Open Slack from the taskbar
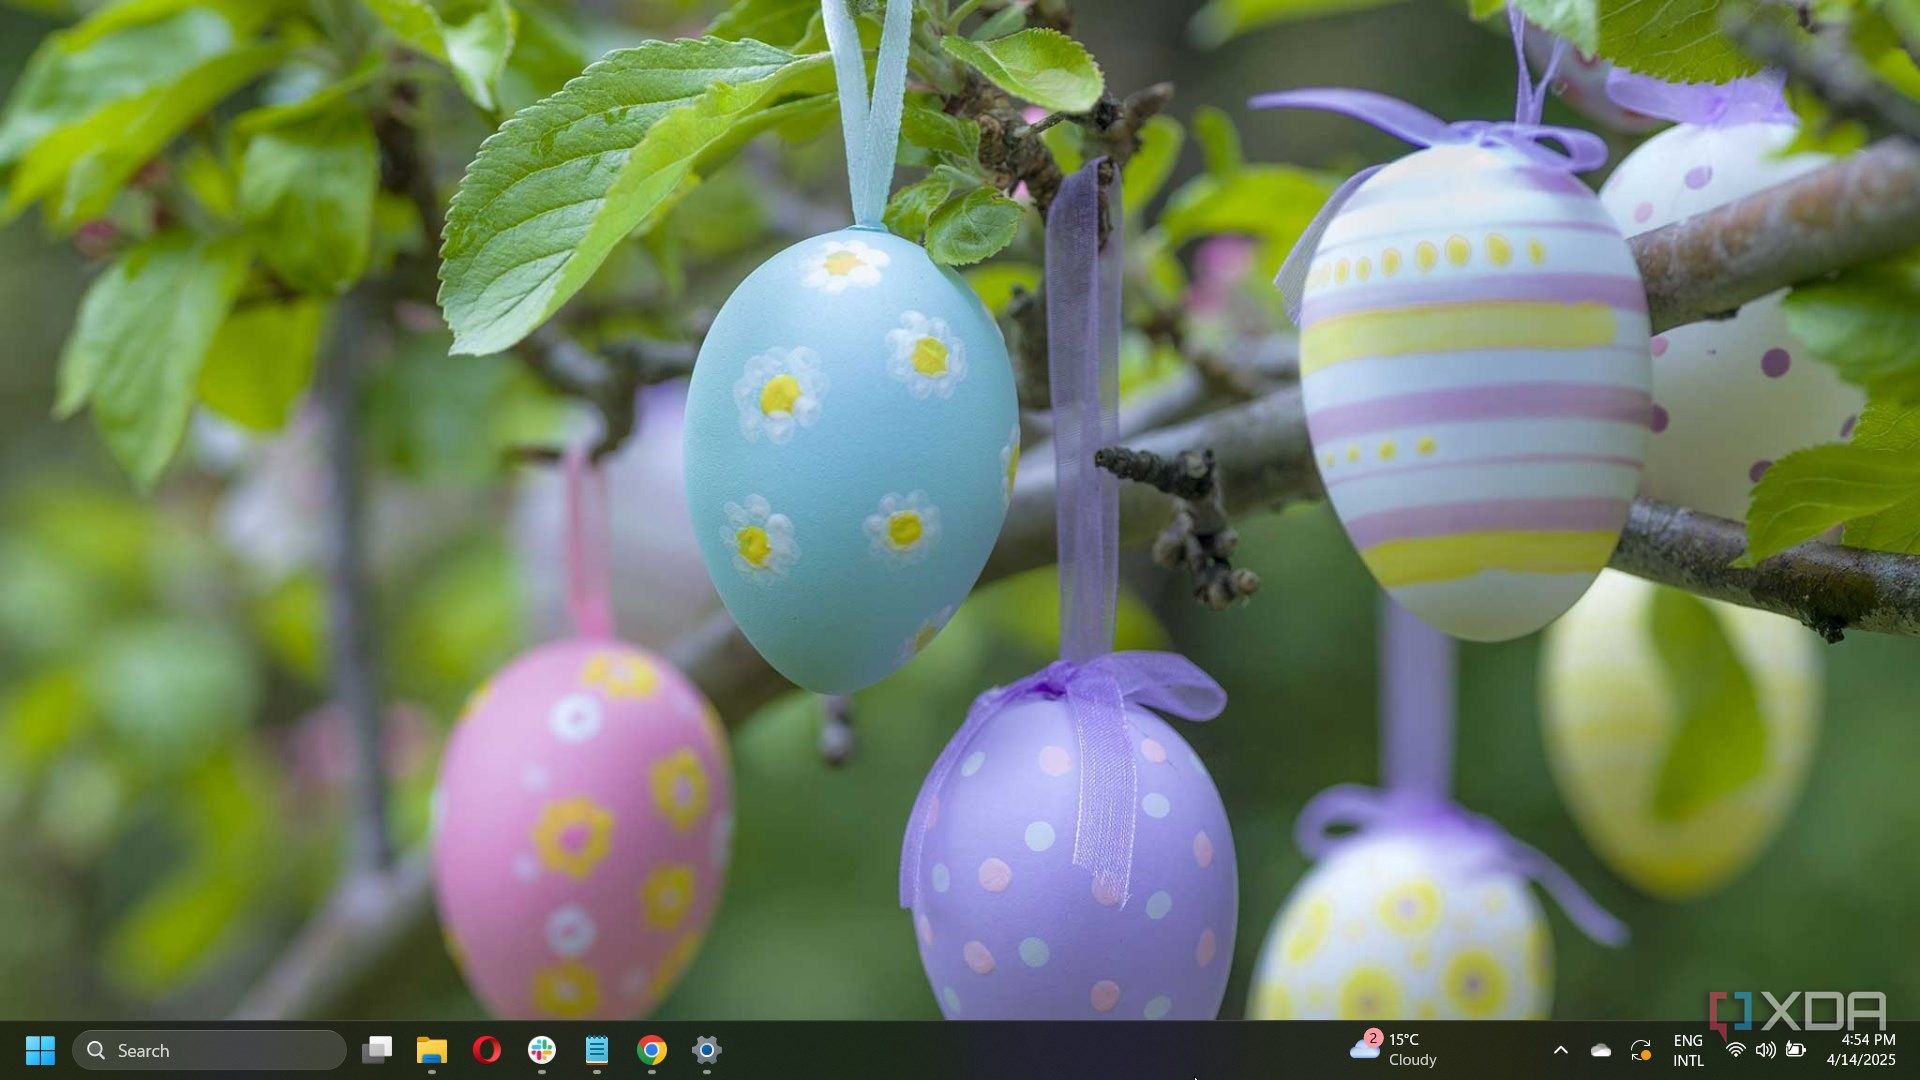This screenshot has width=1920, height=1080. 542,1050
